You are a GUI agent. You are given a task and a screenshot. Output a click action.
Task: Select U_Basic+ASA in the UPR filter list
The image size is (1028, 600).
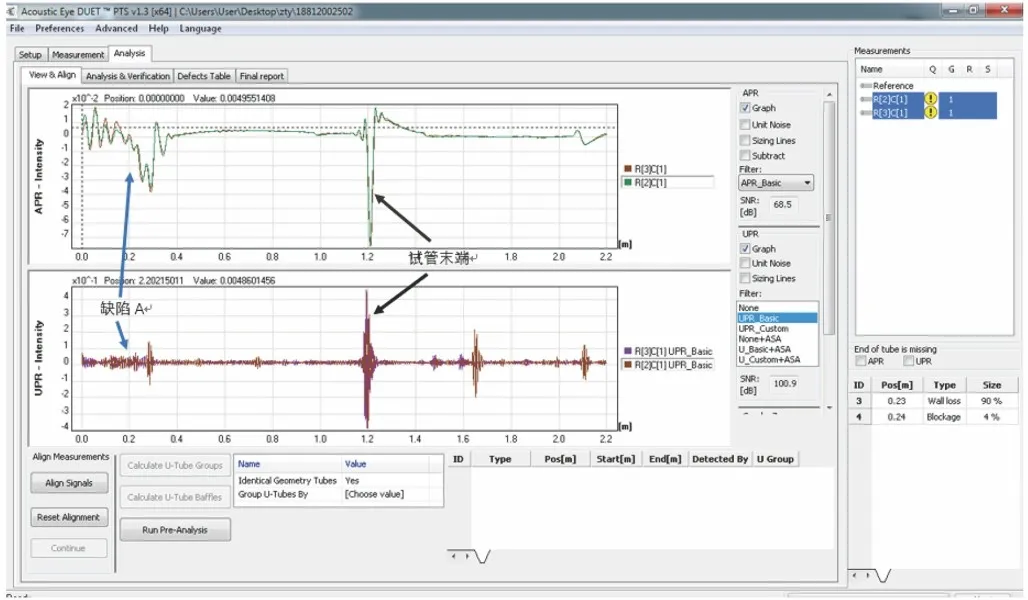763,349
